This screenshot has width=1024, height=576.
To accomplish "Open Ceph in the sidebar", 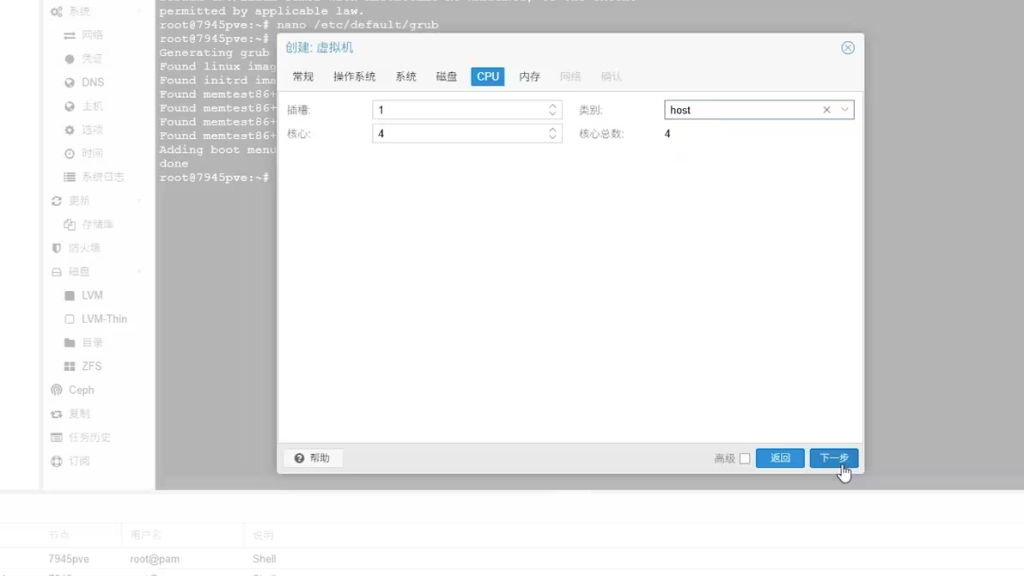I will pyautogui.click(x=81, y=390).
